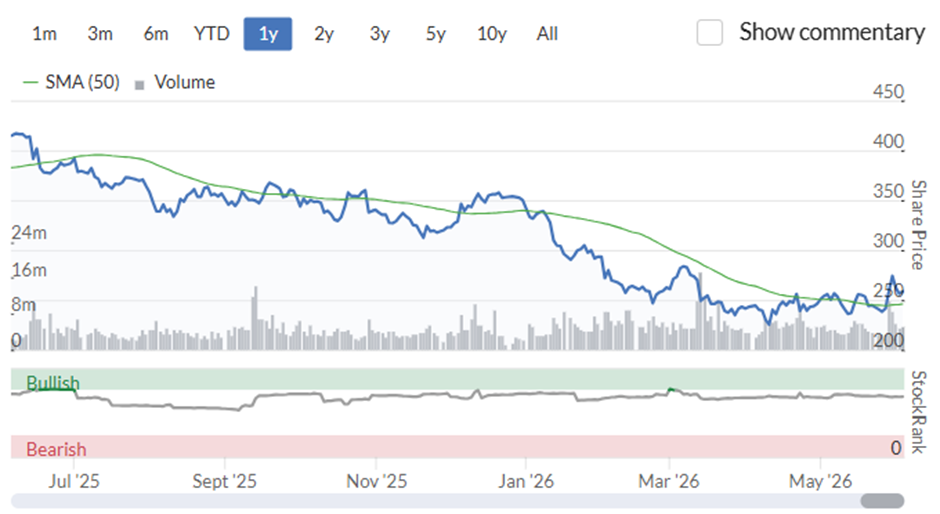Image resolution: width=940 pixels, height=514 pixels.
Task: Click the Sept '25 axis label
Action: [224, 481]
